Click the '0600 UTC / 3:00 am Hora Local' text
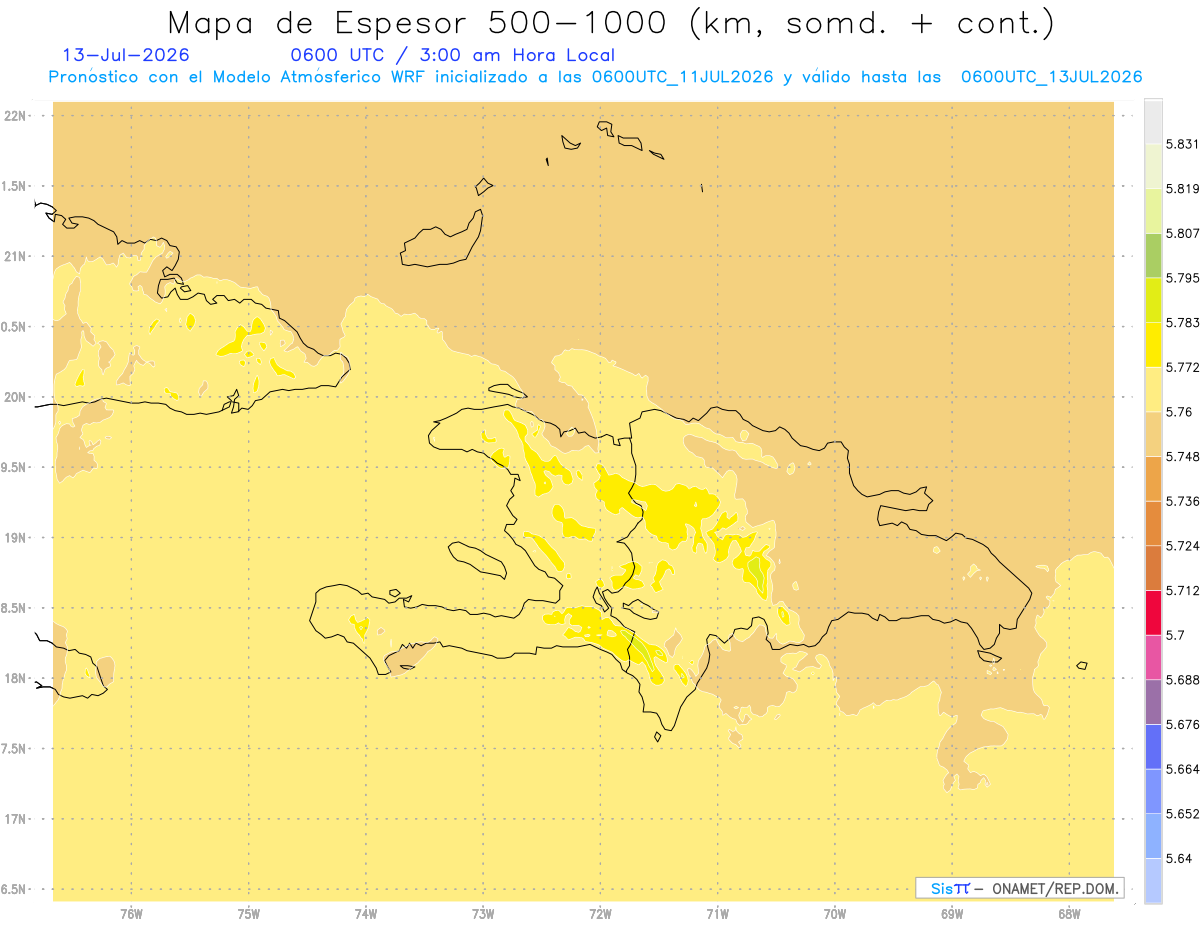This screenshot has width=1200, height=927. (x=452, y=56)
